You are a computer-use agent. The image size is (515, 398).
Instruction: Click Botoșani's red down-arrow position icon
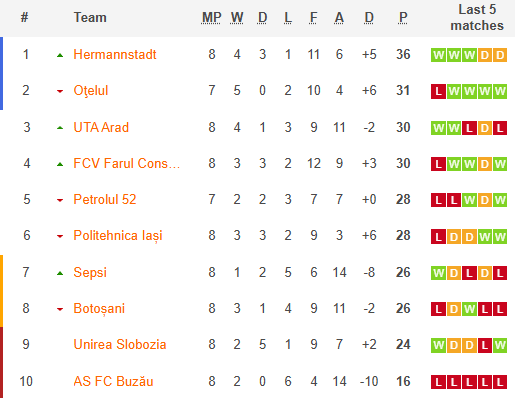pyautogui.click(x=60, y=309)
